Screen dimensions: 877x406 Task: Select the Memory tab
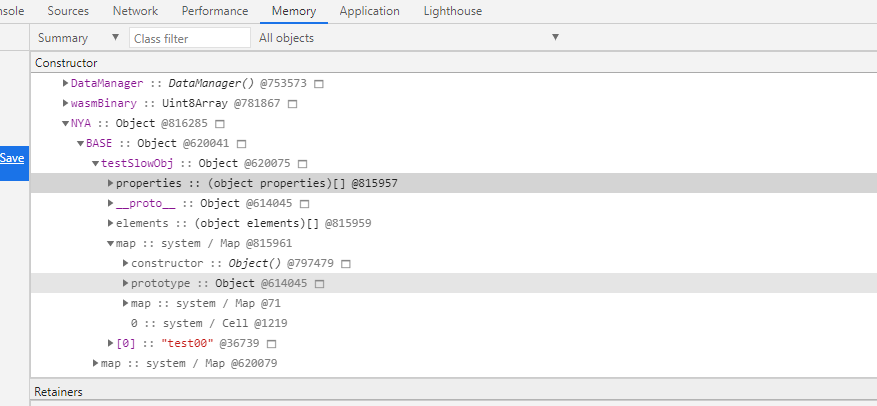294,11
